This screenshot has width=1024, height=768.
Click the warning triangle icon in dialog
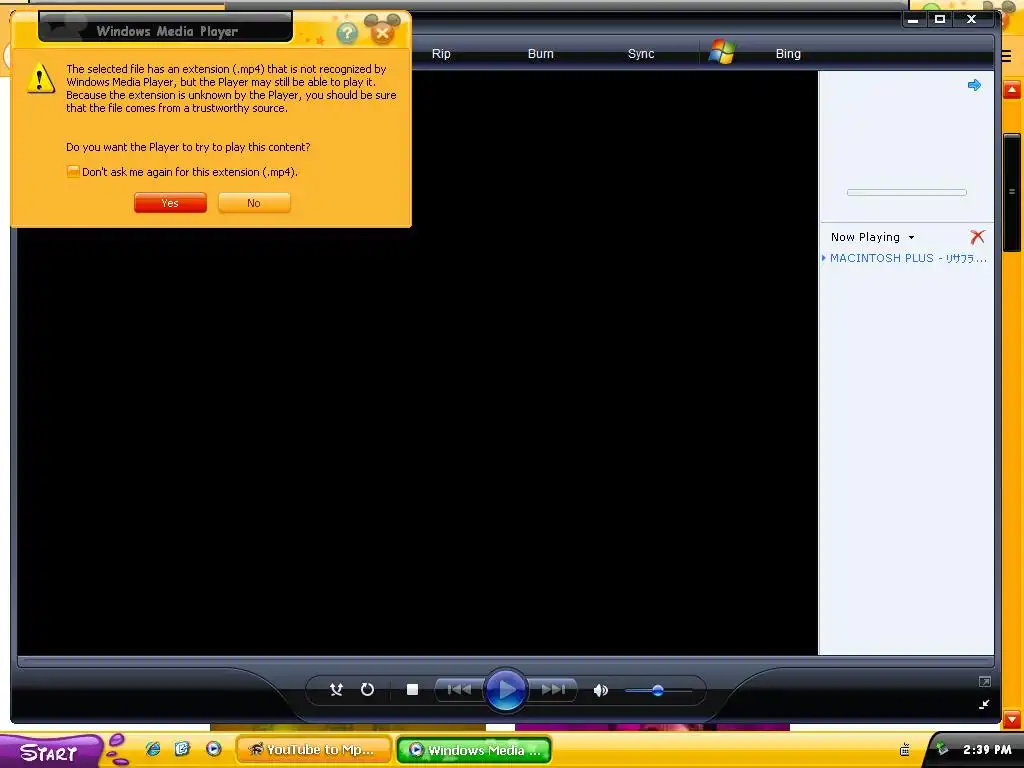tap(40, 79)
